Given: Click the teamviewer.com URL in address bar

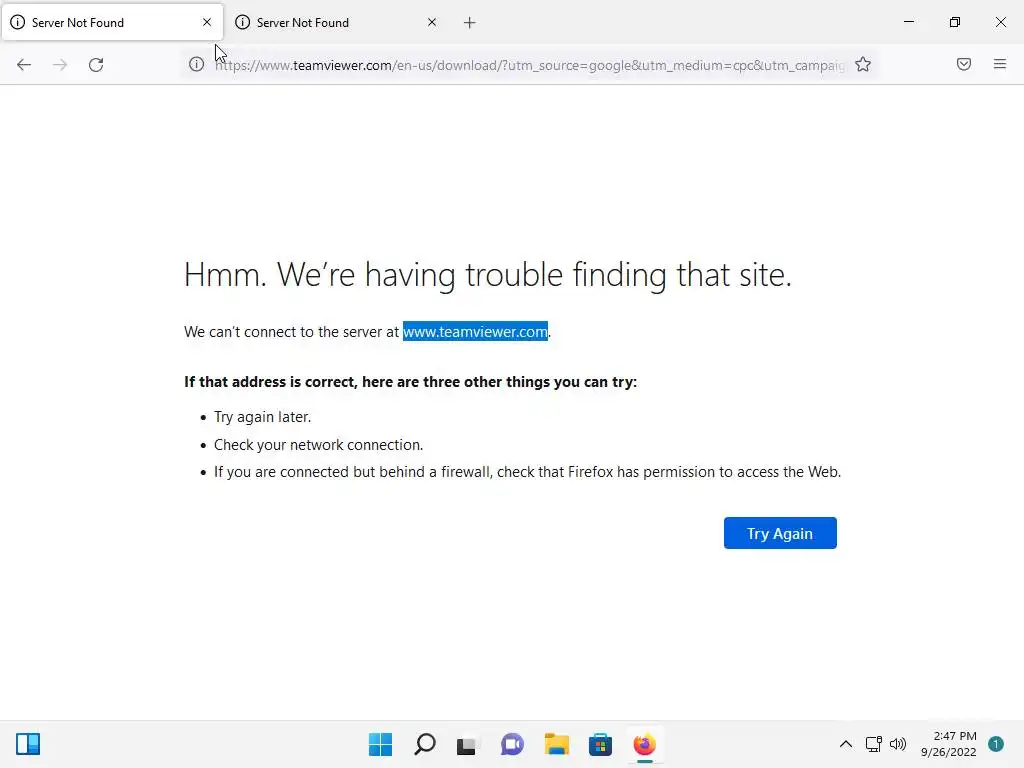Looking at the screenshot, I should click(x=529, y=65).
